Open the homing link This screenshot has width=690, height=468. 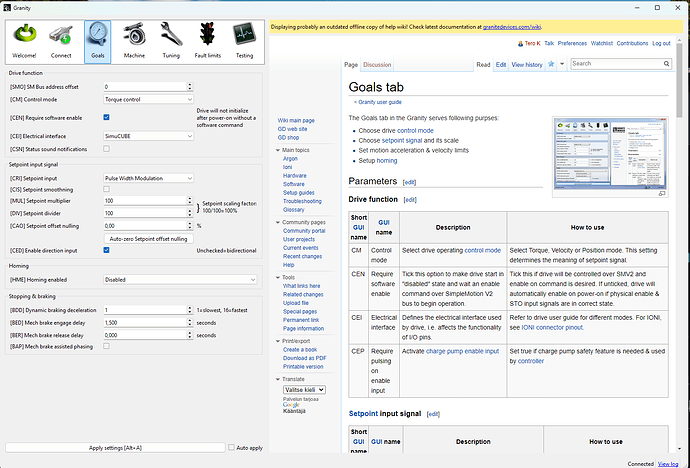tap(387, 161)
